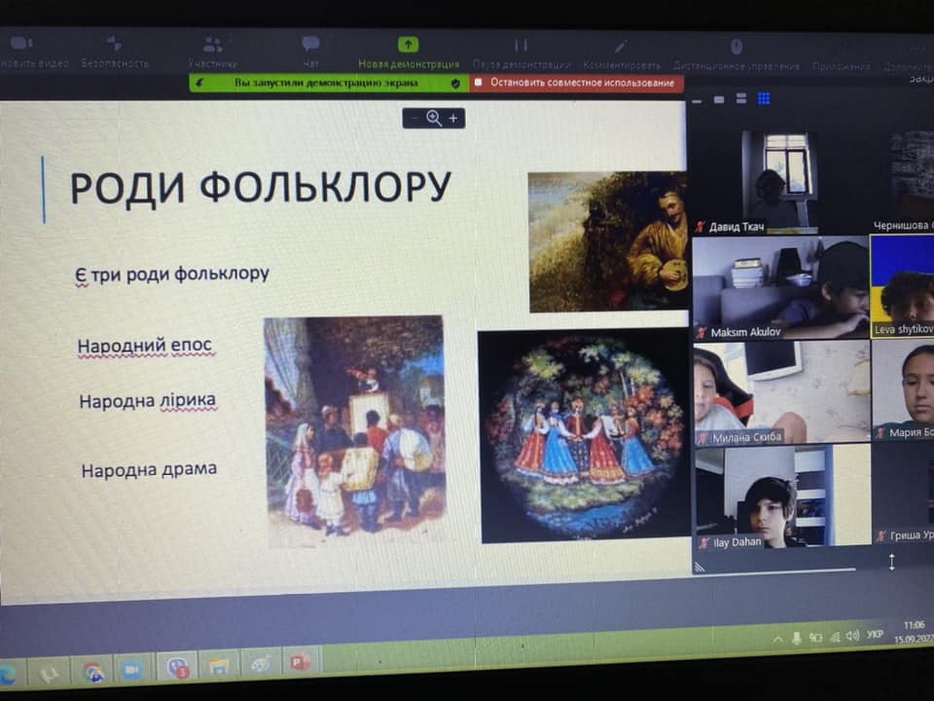Select Милана Скиба video tile
This screenshot has height=701, width=934.
782,393
